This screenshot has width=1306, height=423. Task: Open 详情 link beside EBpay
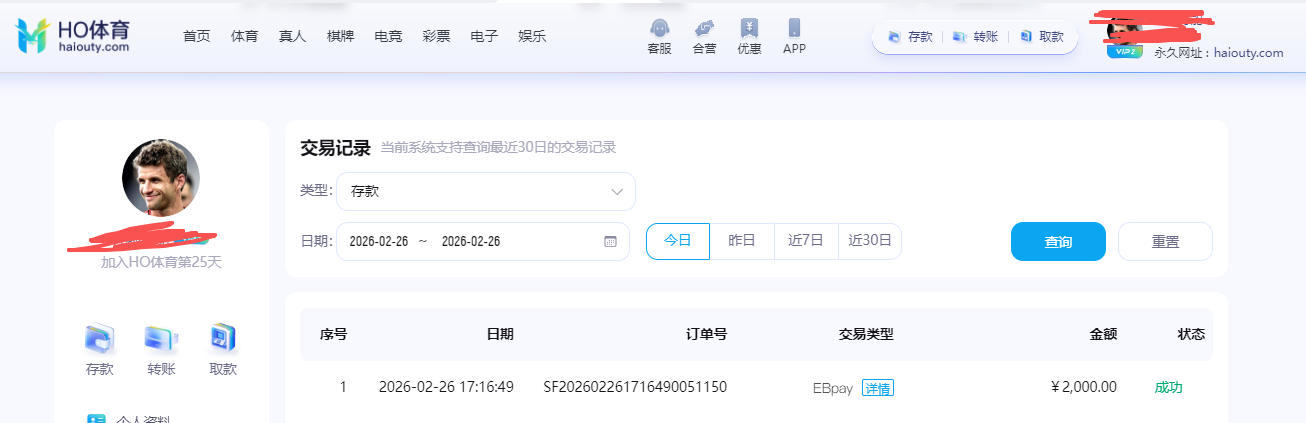[878, 388]
